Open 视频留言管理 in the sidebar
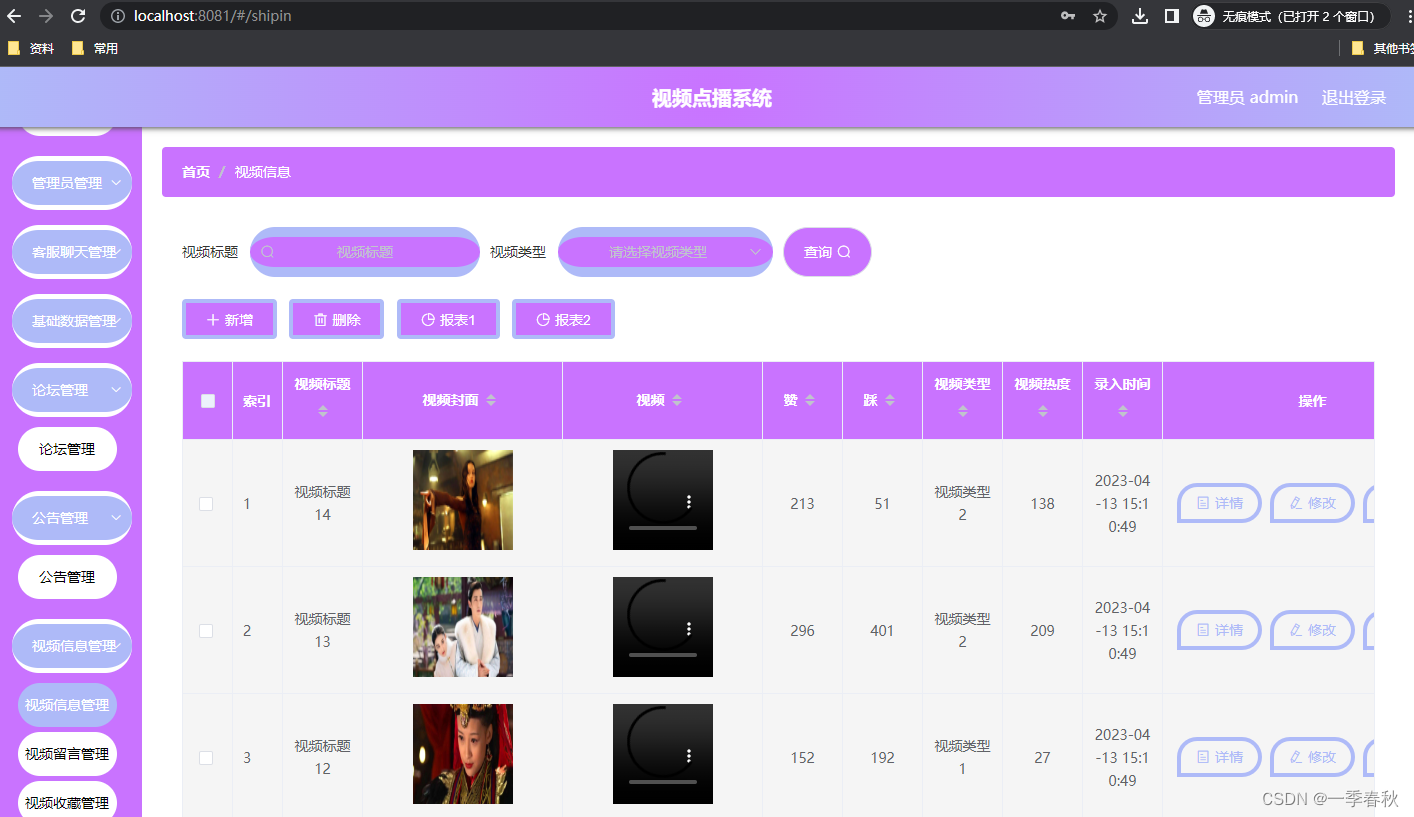1414x817 pixels. click(67, 753)
